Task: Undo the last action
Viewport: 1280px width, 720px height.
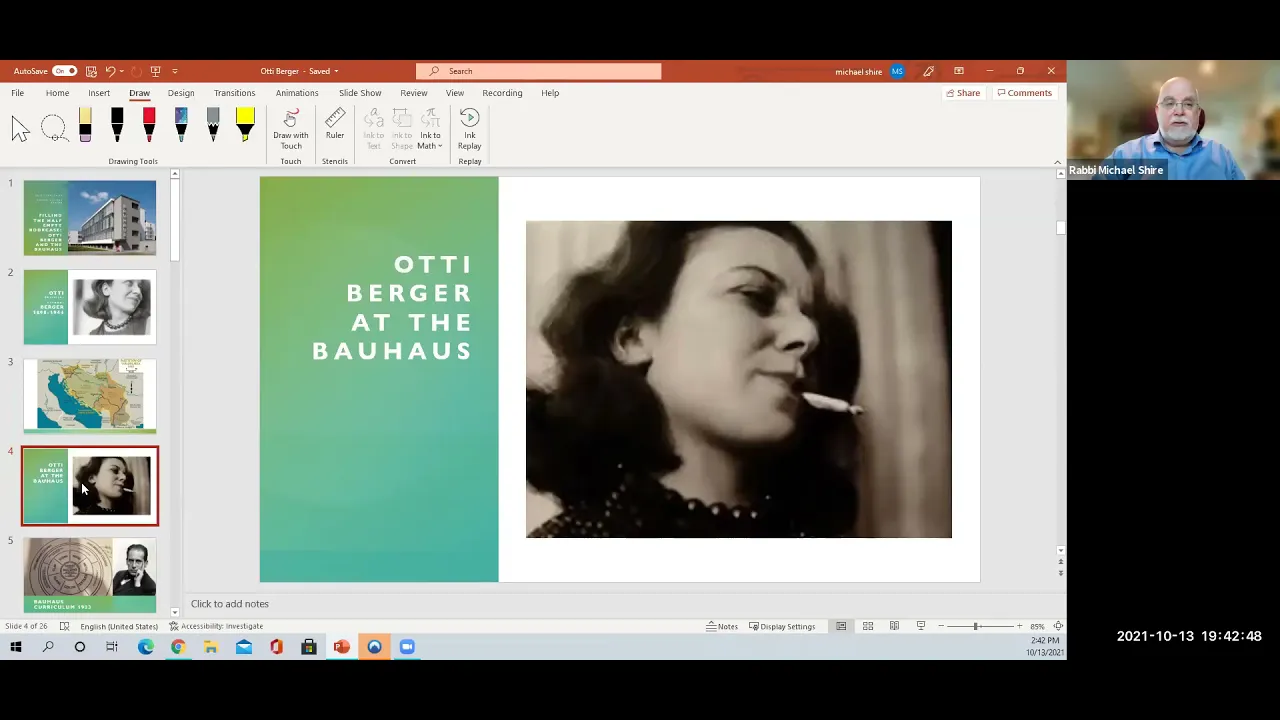Action: (110, 71)
